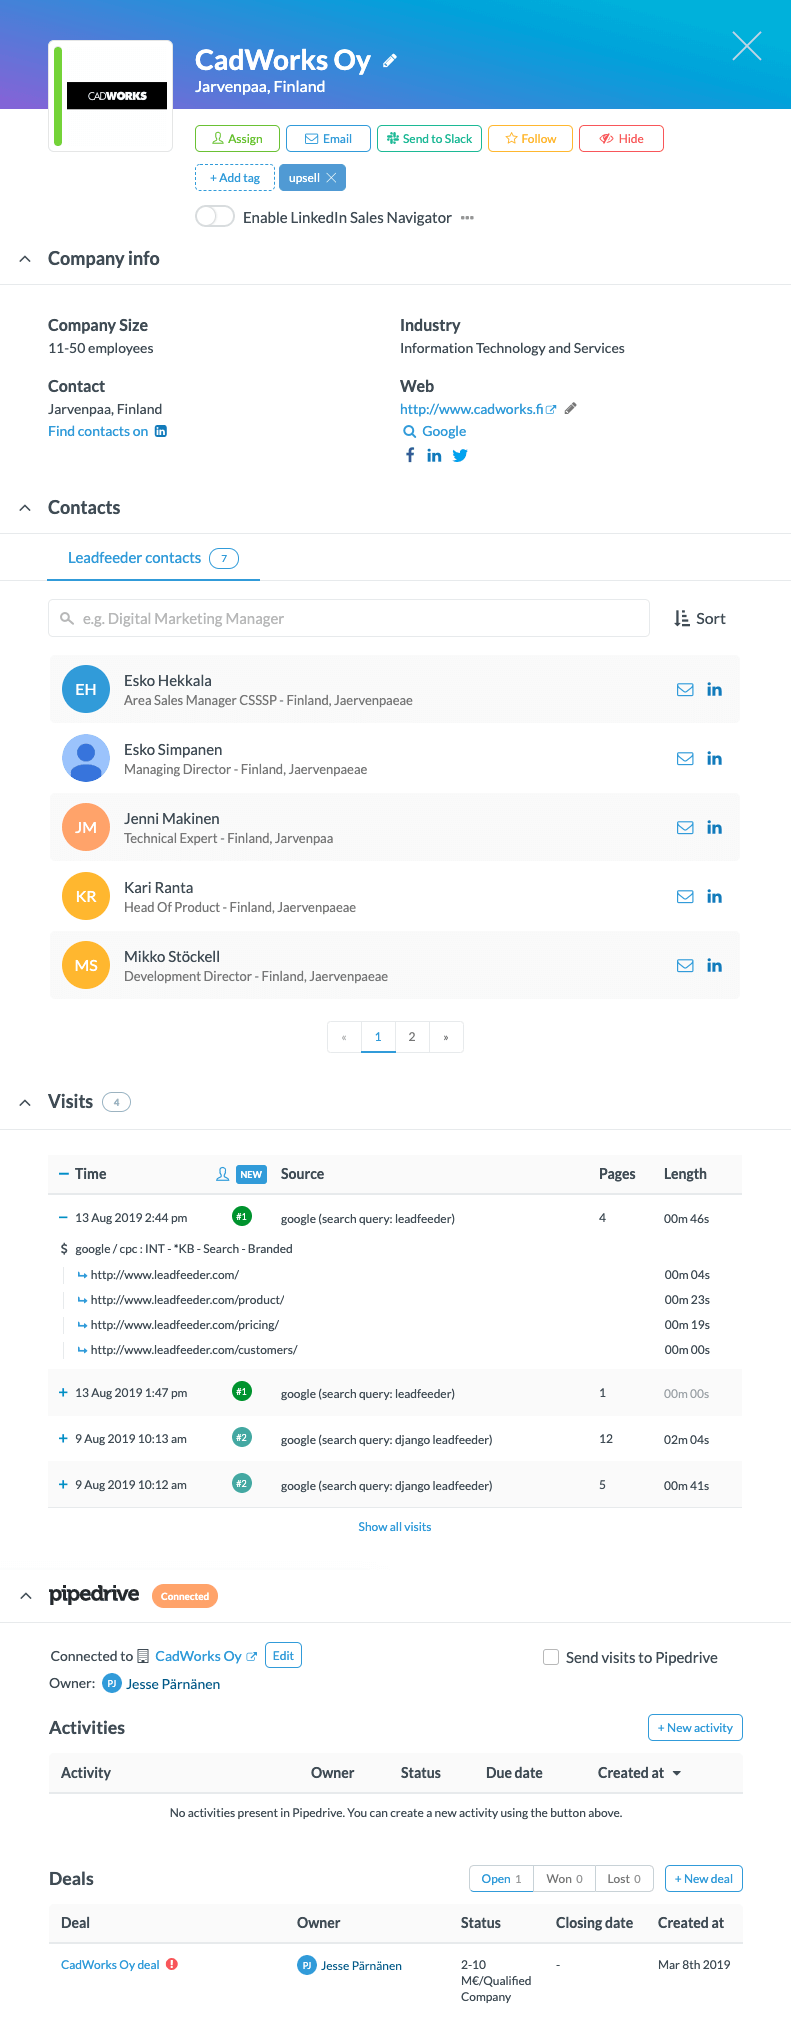Add a new tag

point(235,178)
